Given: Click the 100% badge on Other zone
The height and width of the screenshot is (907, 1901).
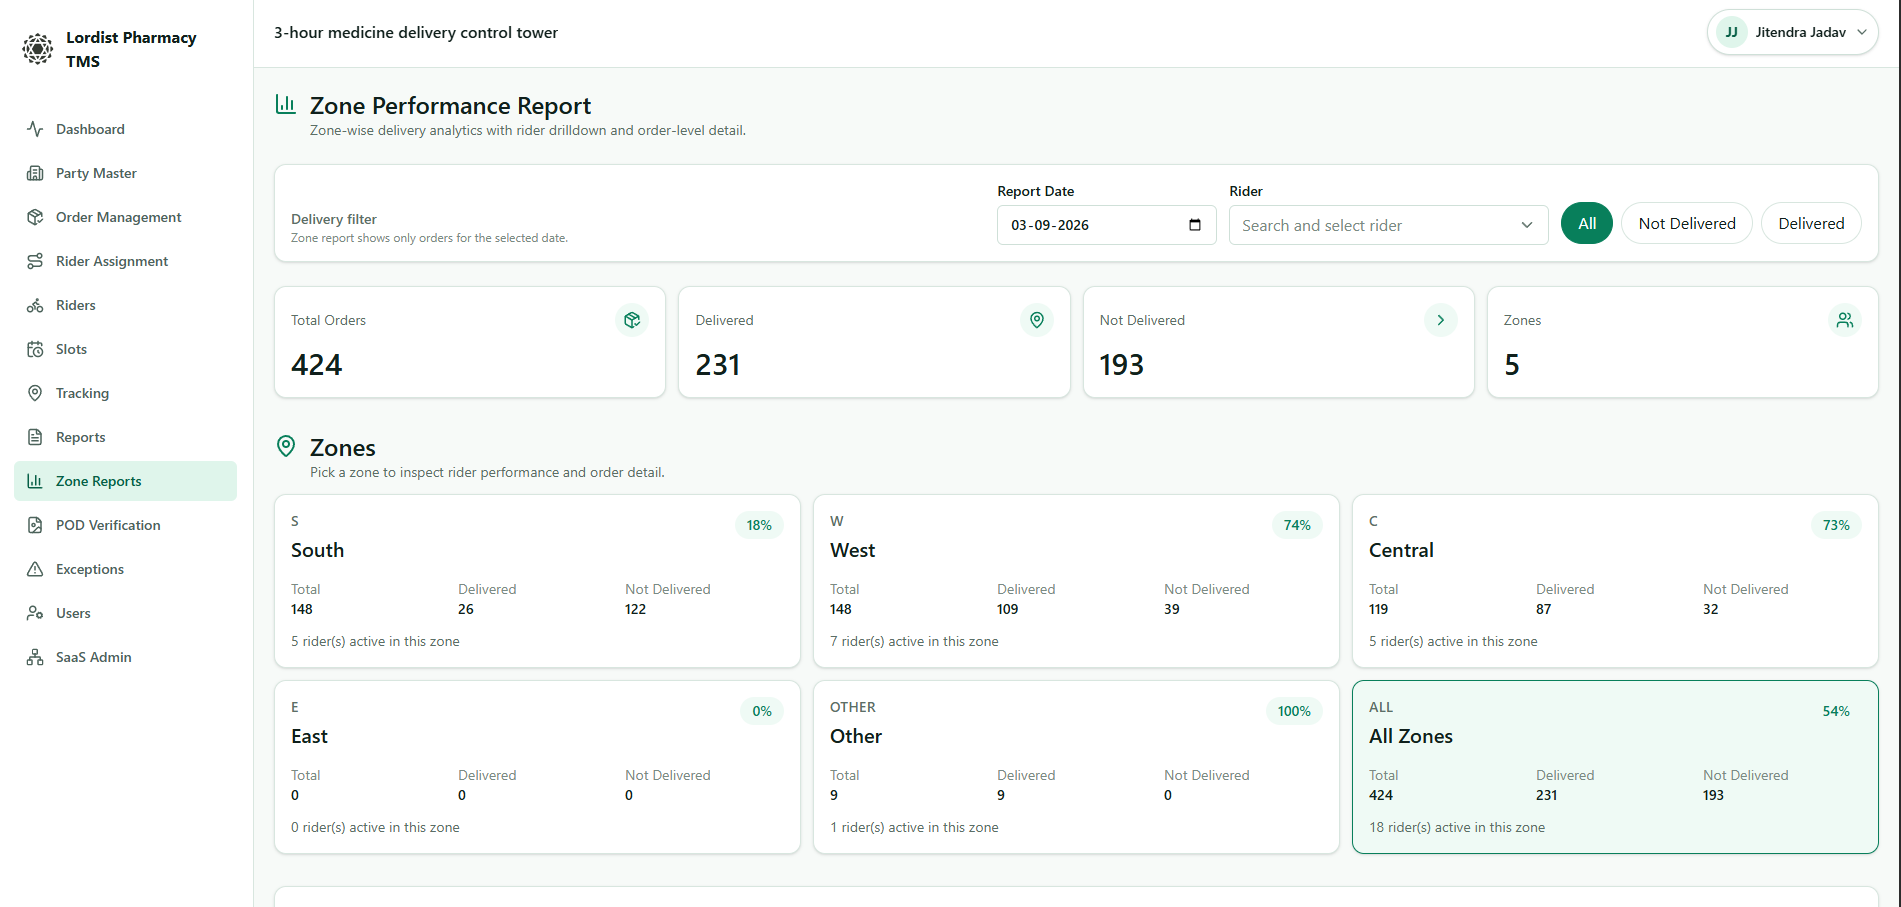Looking at the screenshot, I should click(1294, 711).
